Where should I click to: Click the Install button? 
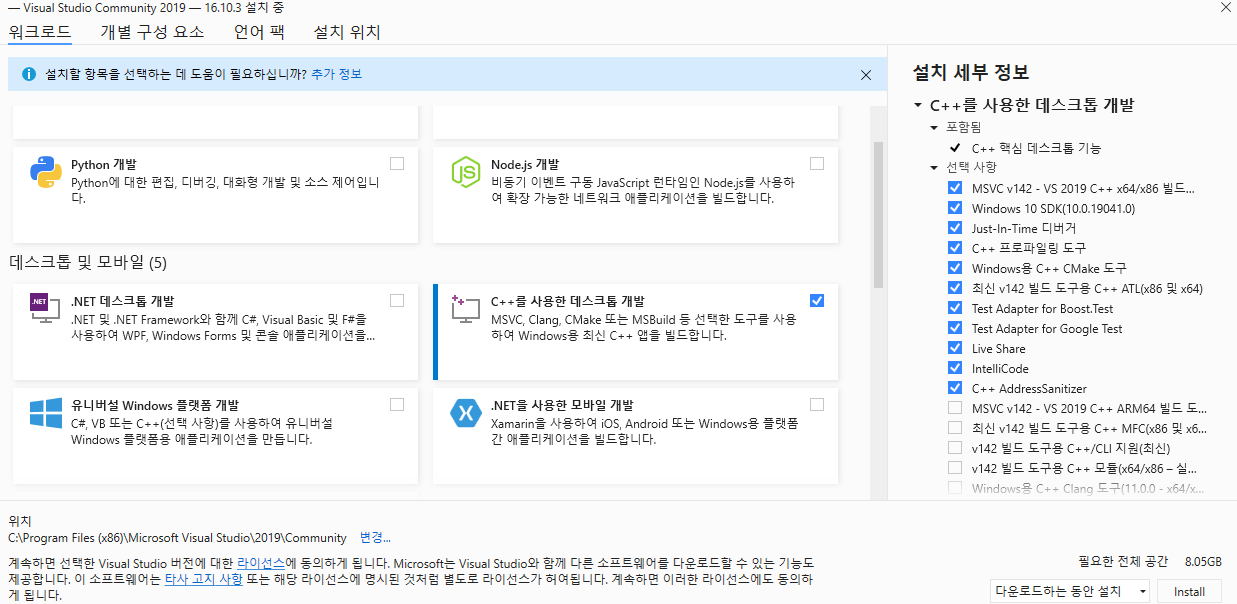click(x=1189, y=591)
